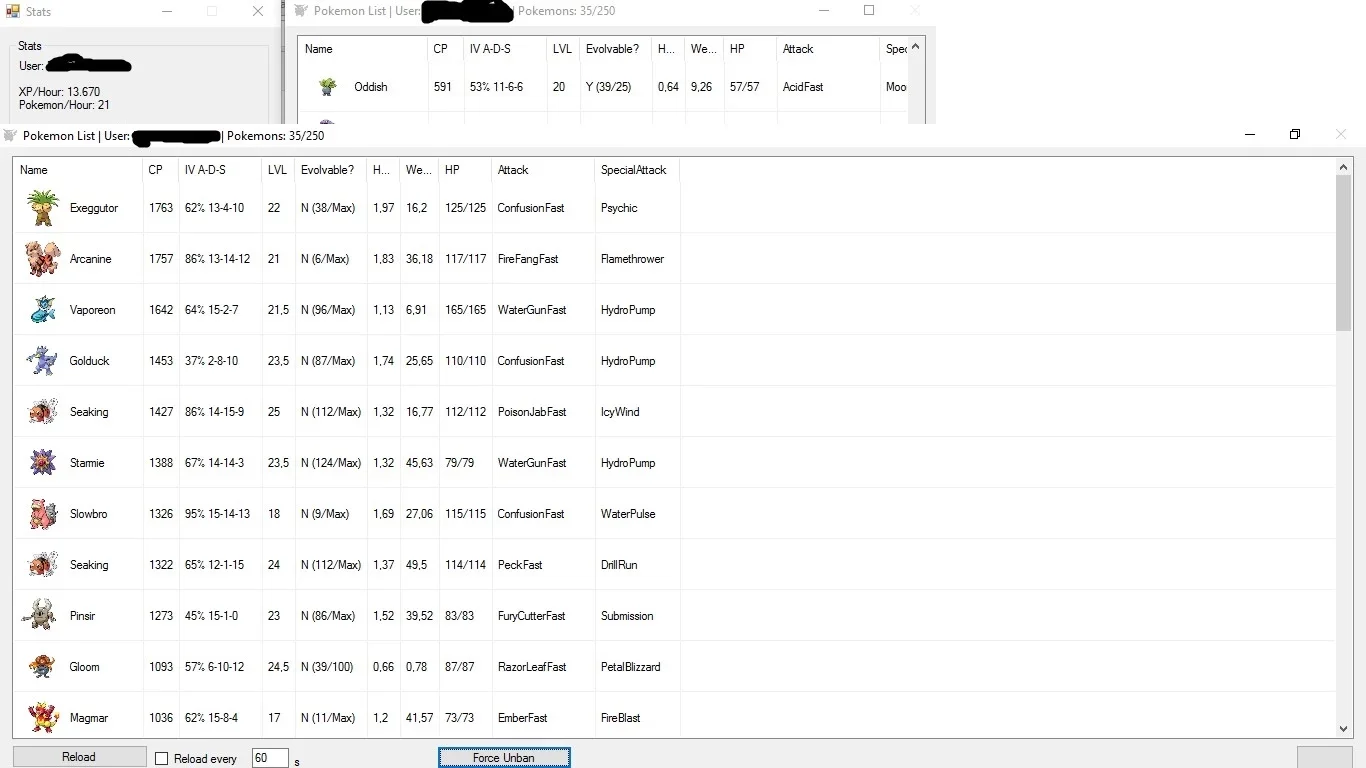The image size is (1366, 768).
Task: Sort by the SpecialAttack column header
Action: (x=637, y=170)
